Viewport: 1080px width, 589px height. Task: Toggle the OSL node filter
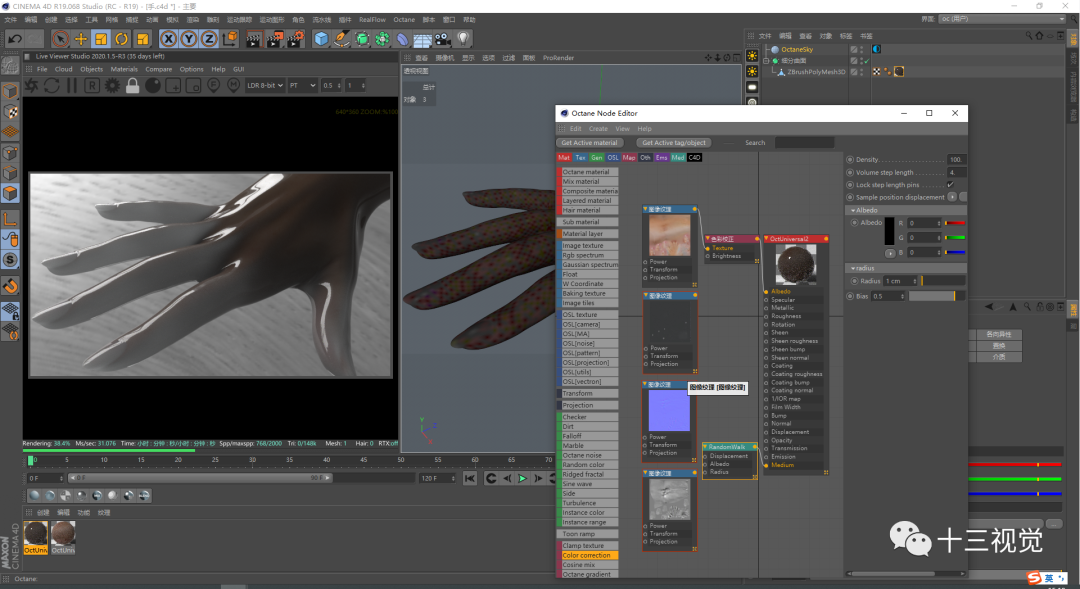(x=613, y=158)
